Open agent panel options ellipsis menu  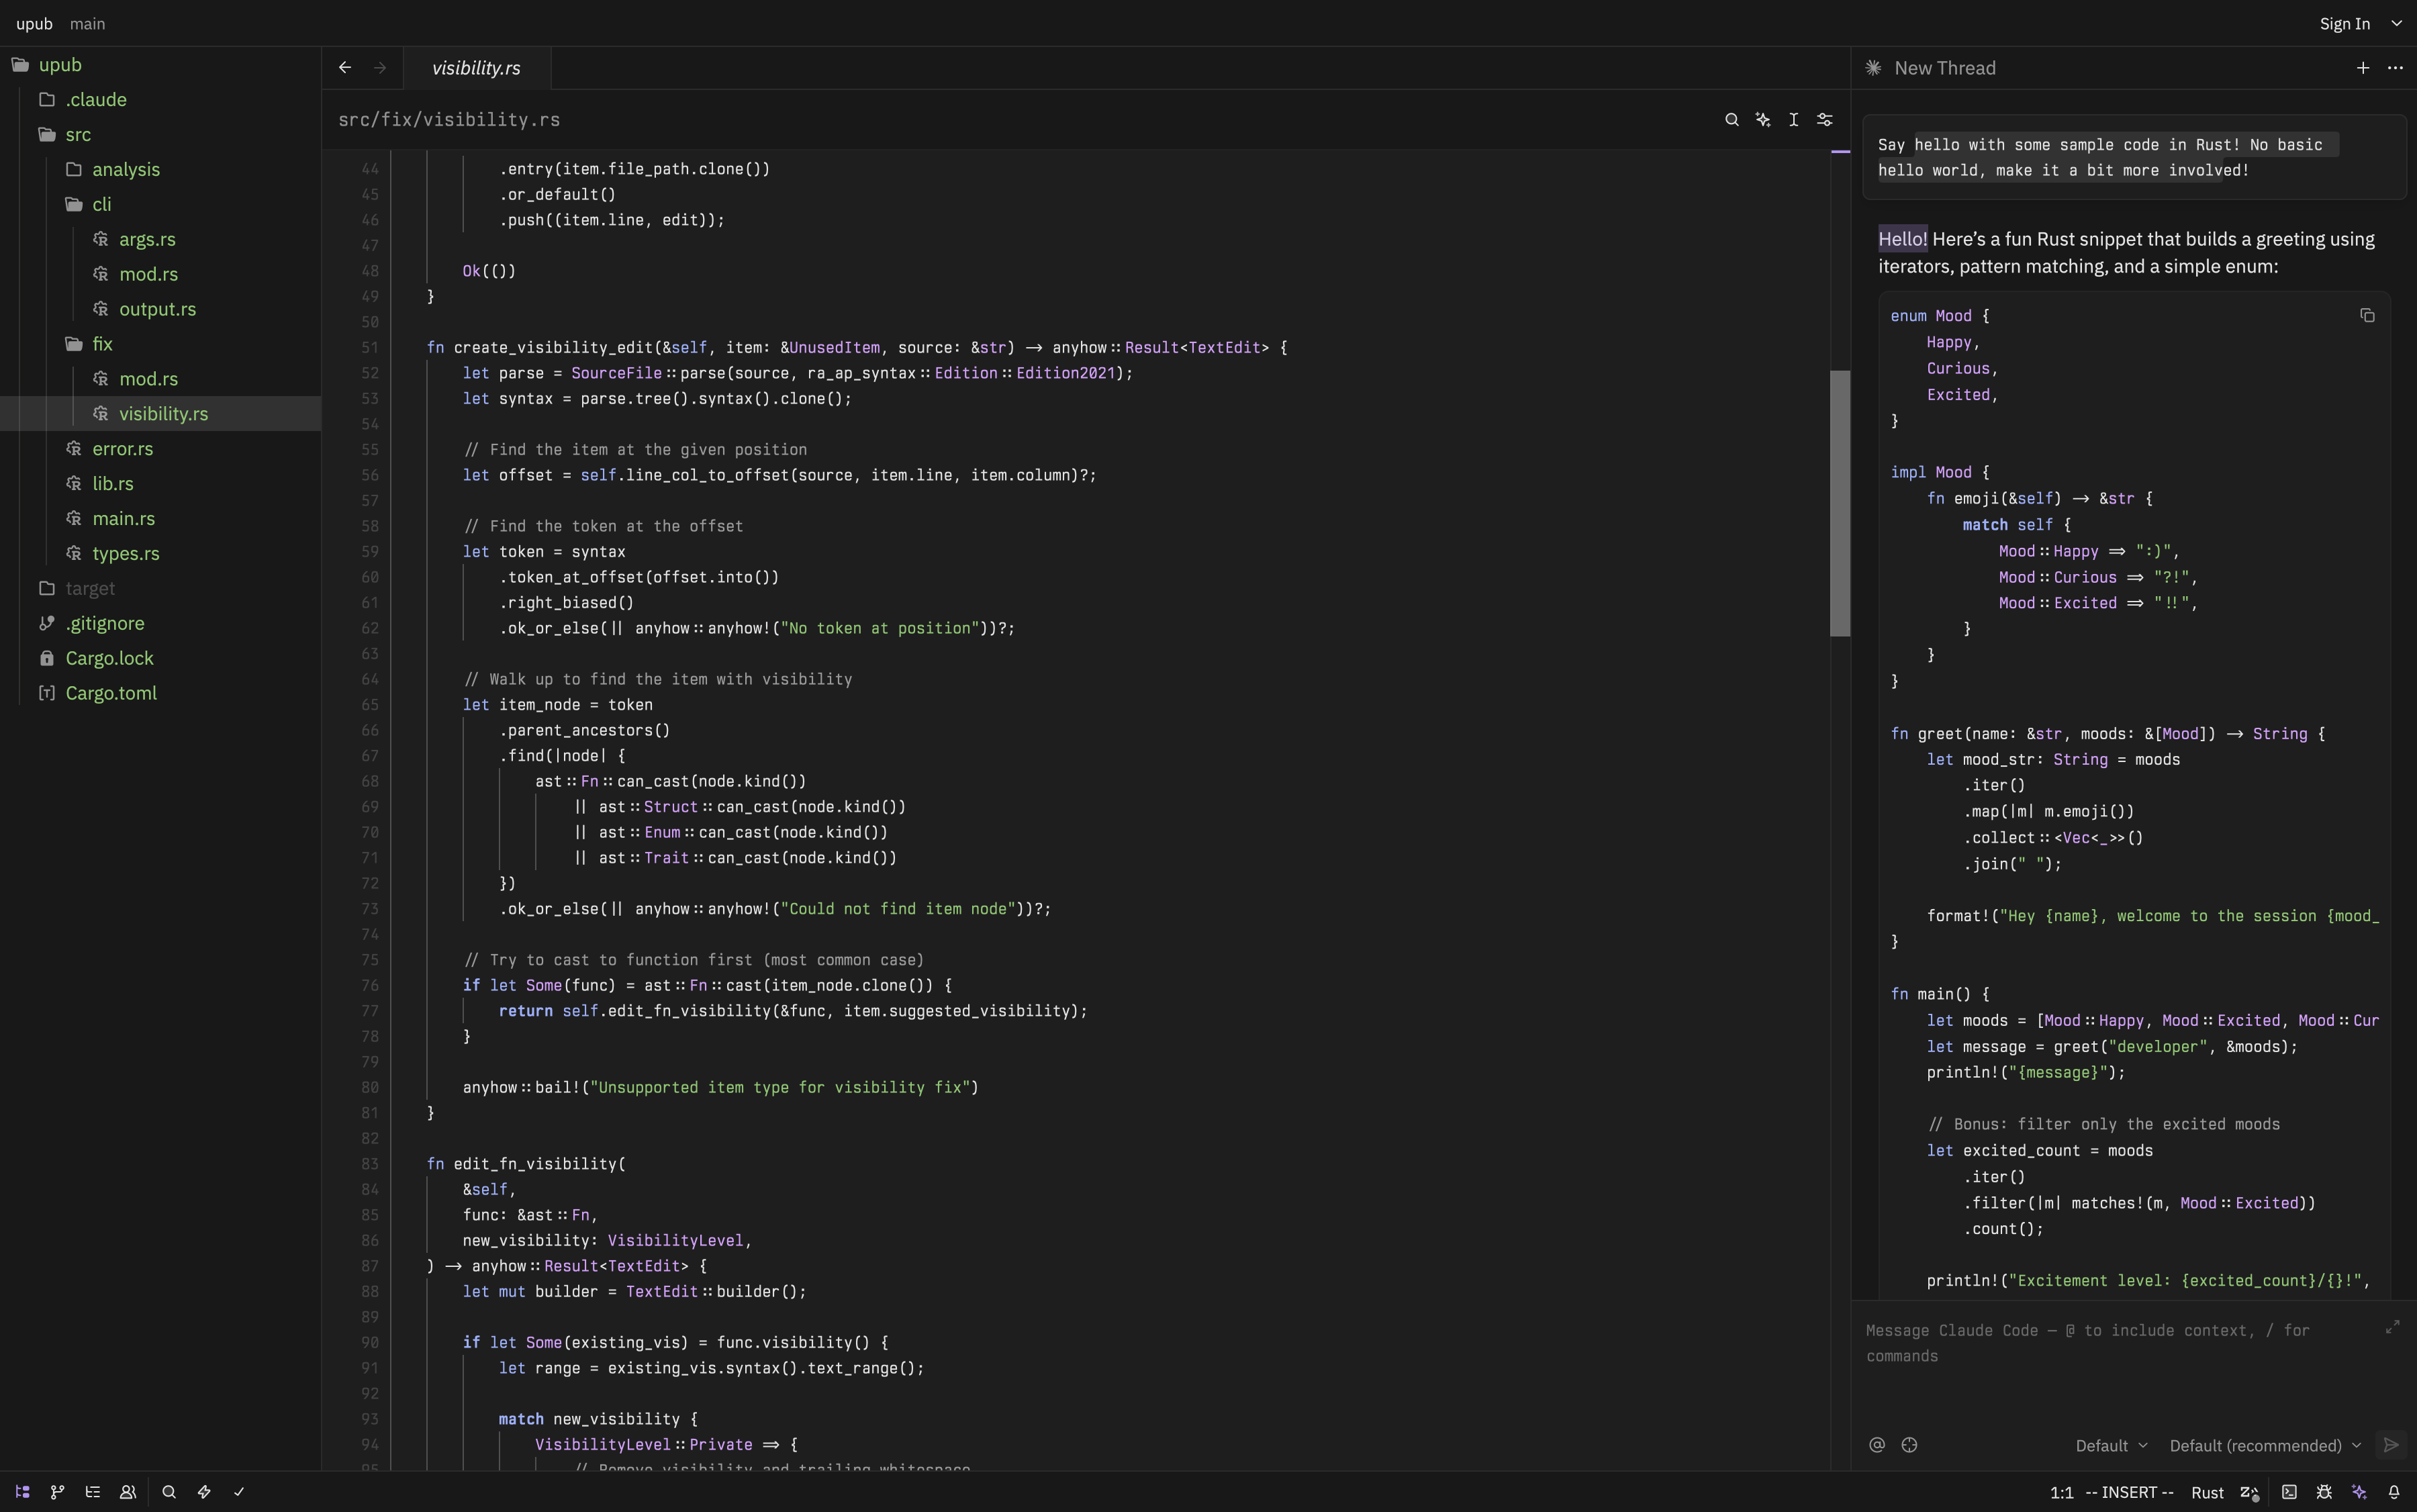click(x=2395, y=68)
